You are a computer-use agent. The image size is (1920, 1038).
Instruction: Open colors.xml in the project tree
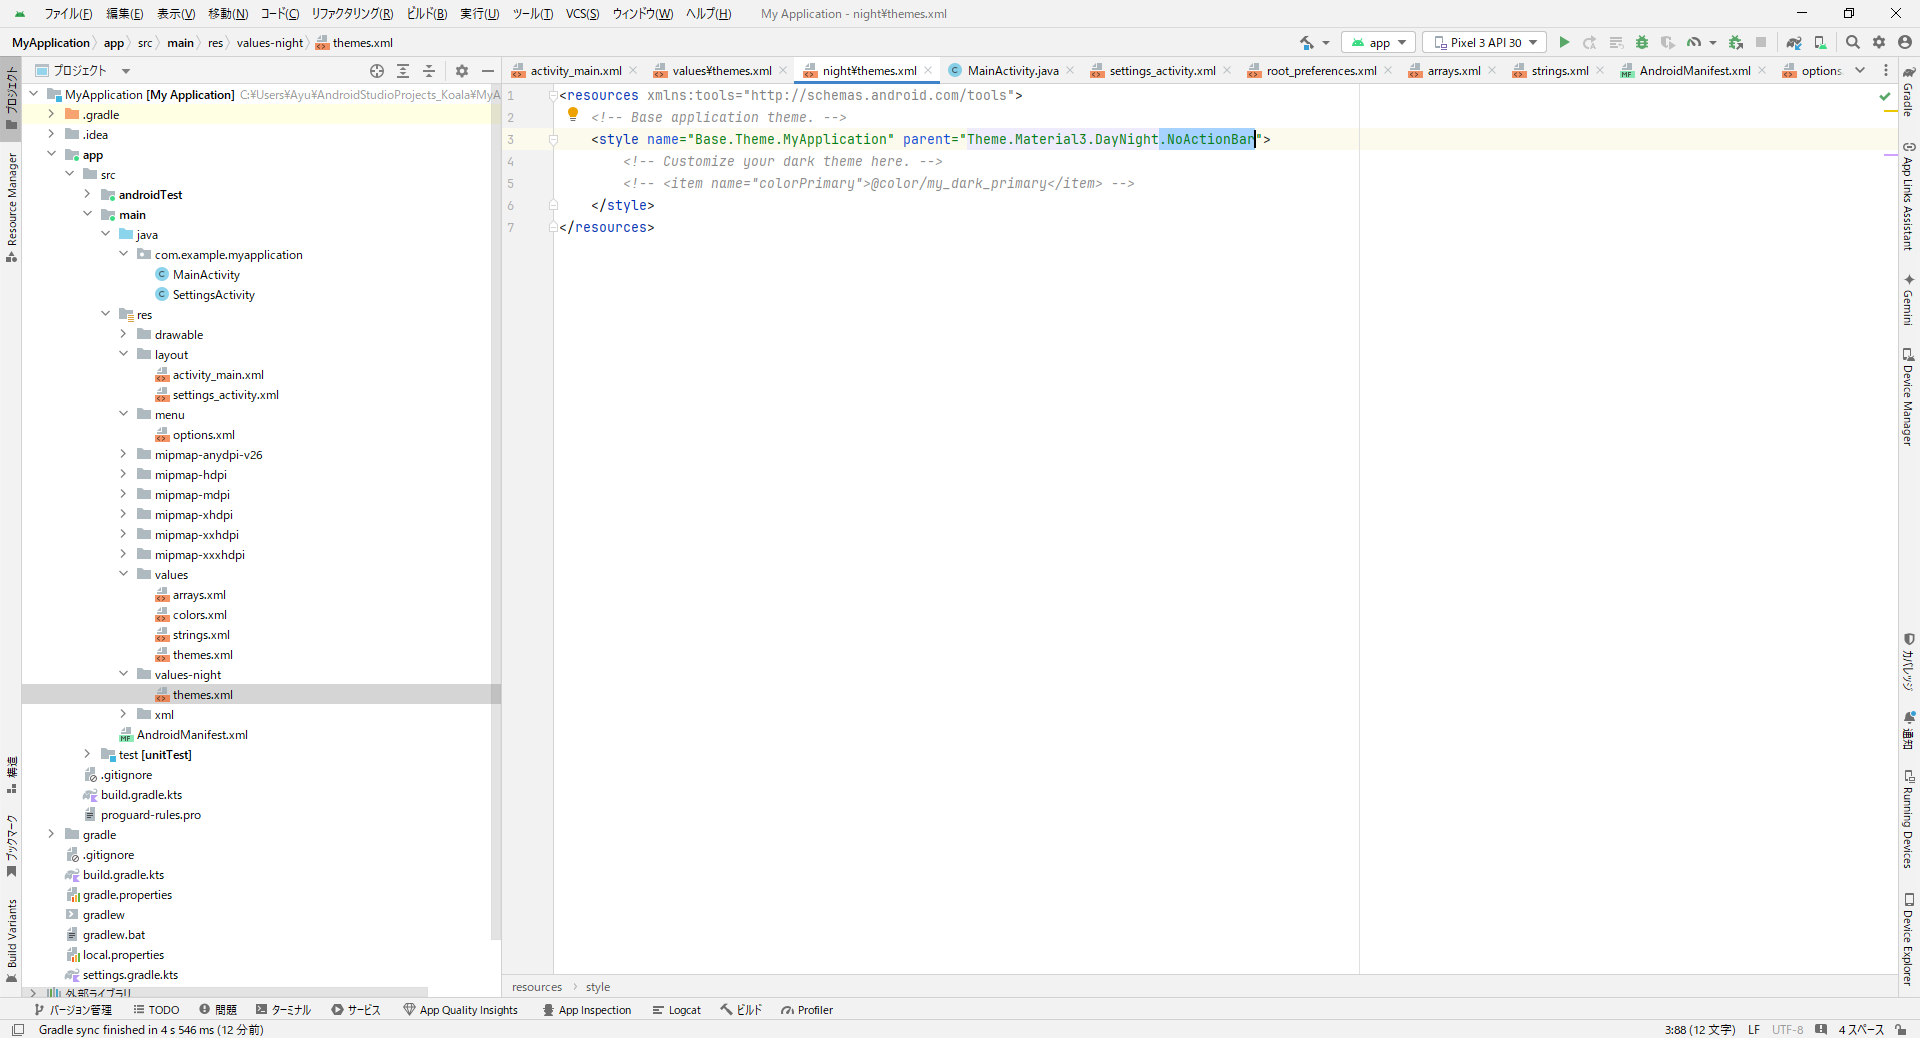click(199, 615)
